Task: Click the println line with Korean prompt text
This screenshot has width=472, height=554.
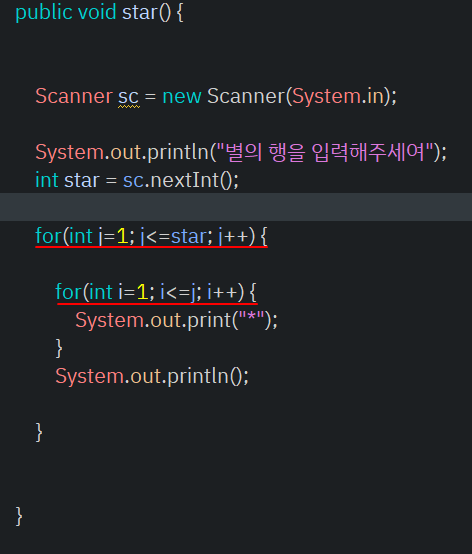Action: coord(241,153)
